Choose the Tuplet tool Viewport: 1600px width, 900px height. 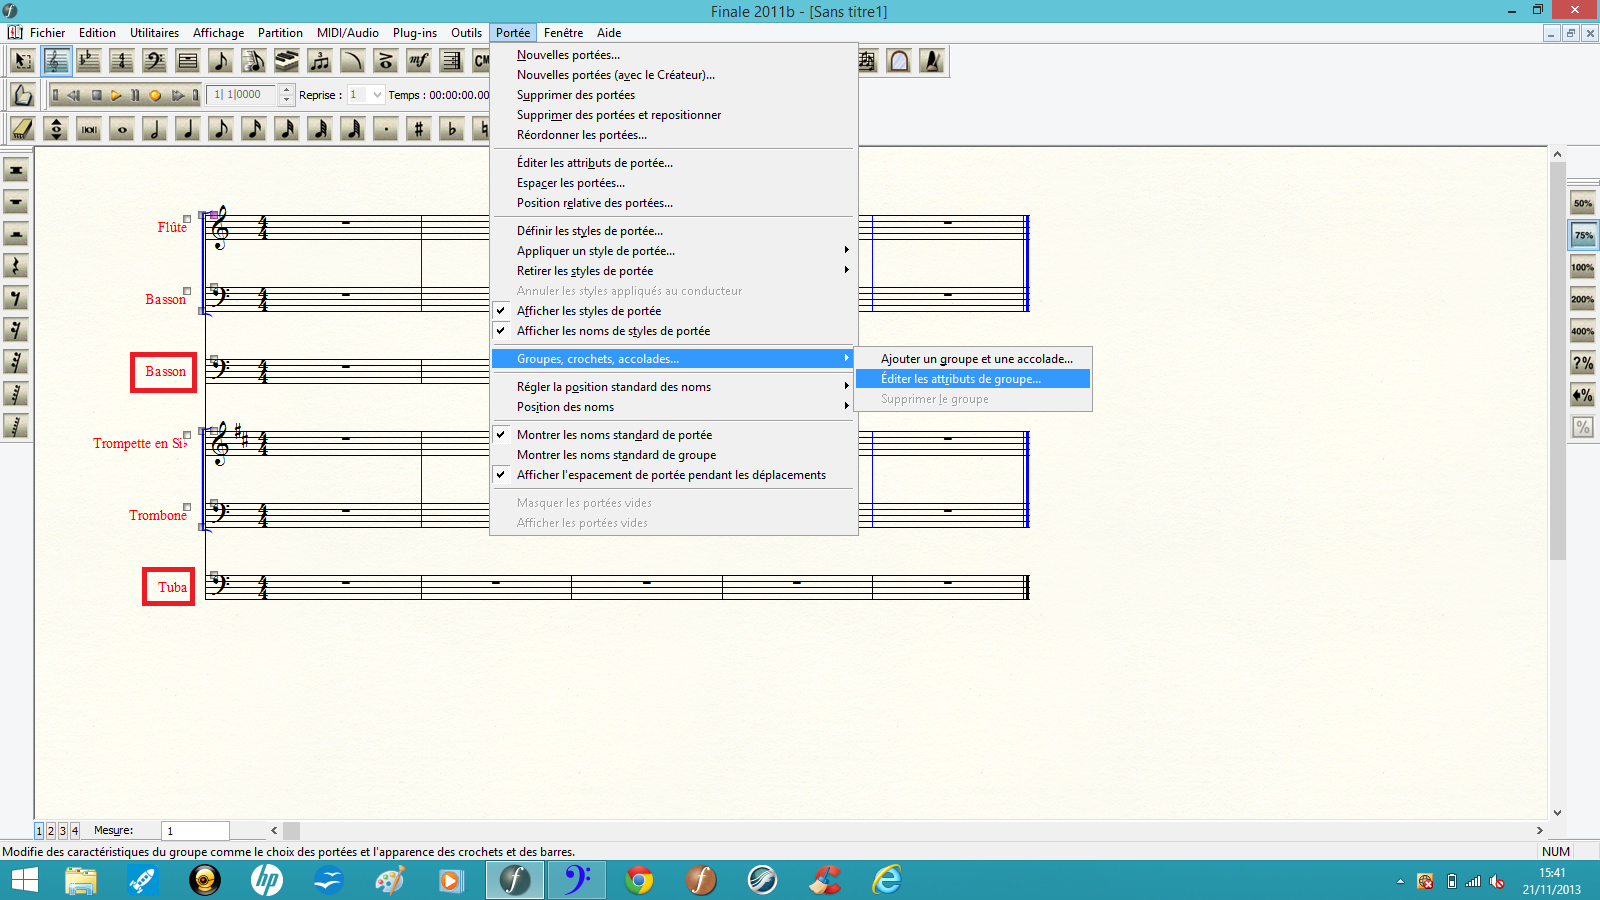coord(319,61)
